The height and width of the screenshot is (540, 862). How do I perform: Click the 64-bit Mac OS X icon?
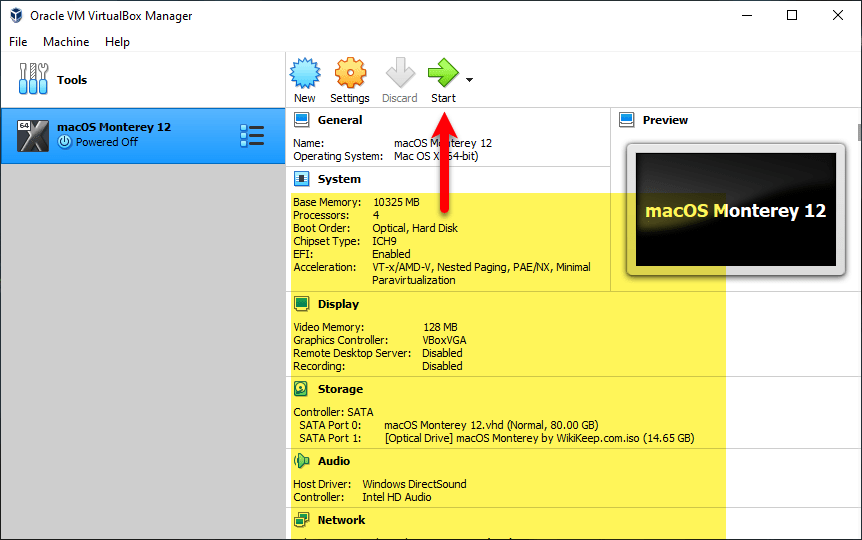pos(32,136)
